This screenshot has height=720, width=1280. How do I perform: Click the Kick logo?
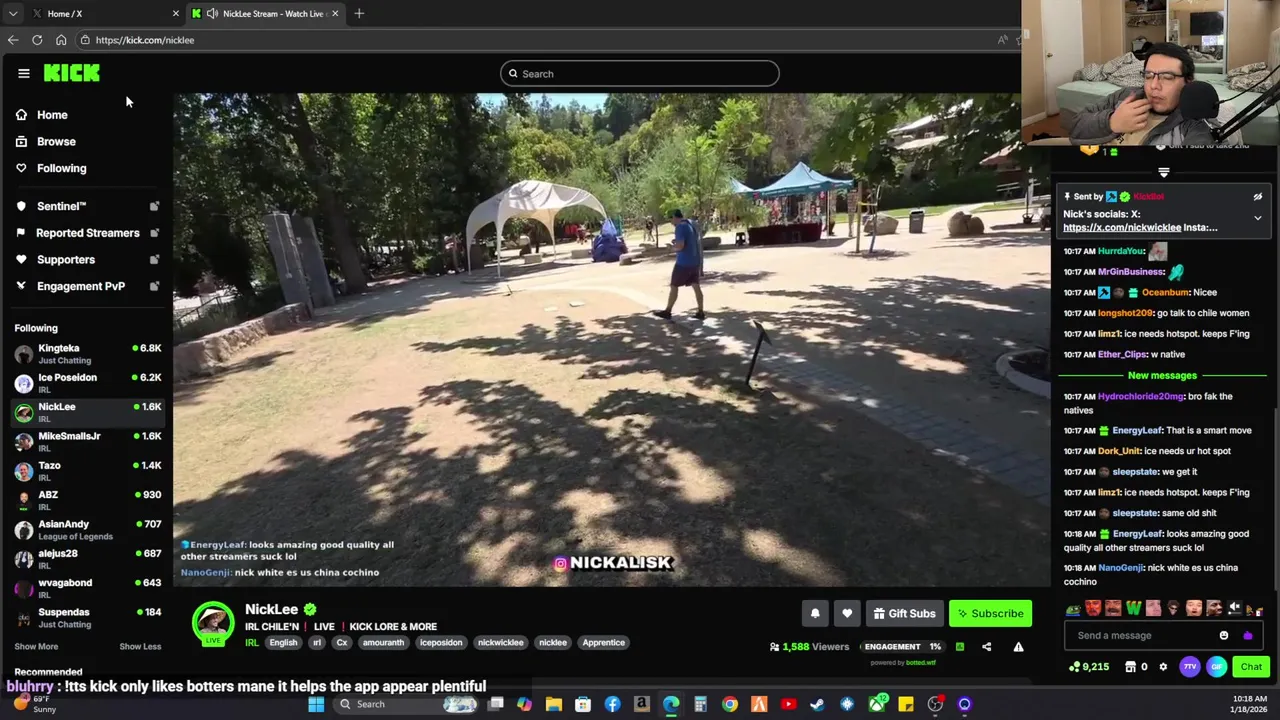(x=71, y=73)
